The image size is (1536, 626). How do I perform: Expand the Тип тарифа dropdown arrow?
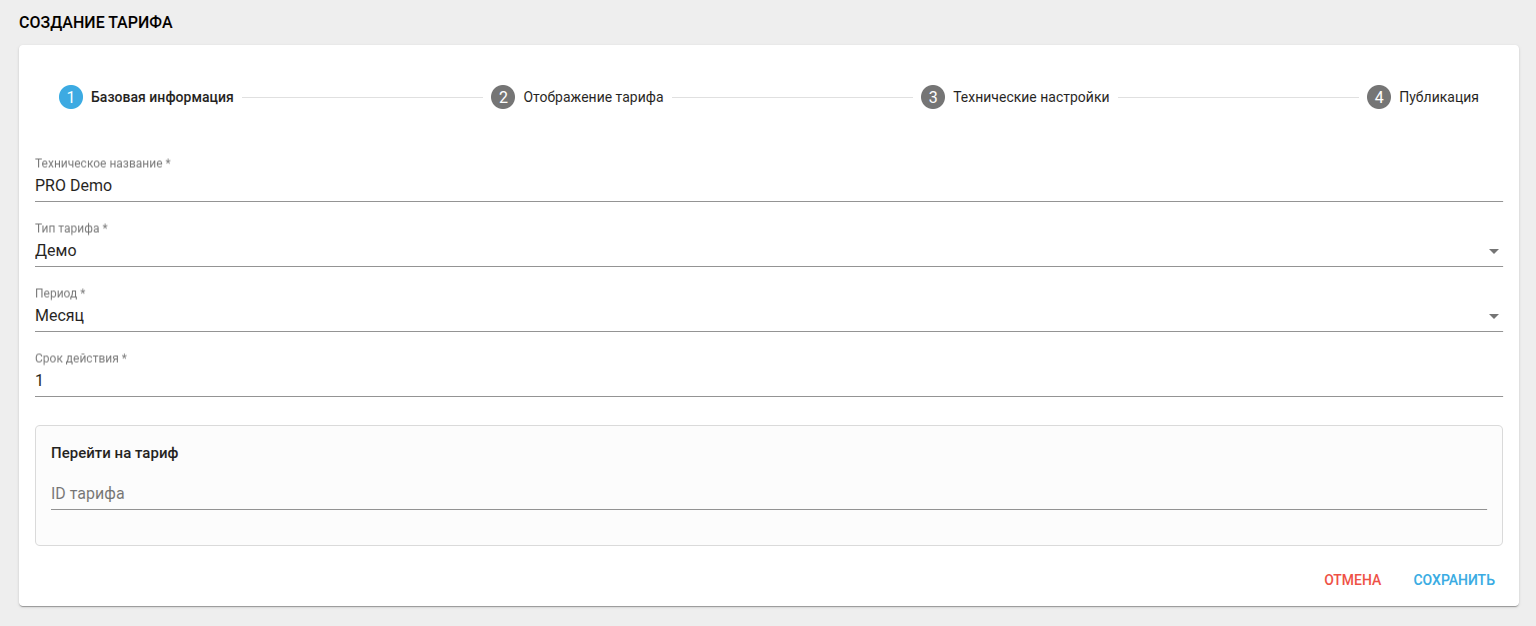tap(1493, 251)
